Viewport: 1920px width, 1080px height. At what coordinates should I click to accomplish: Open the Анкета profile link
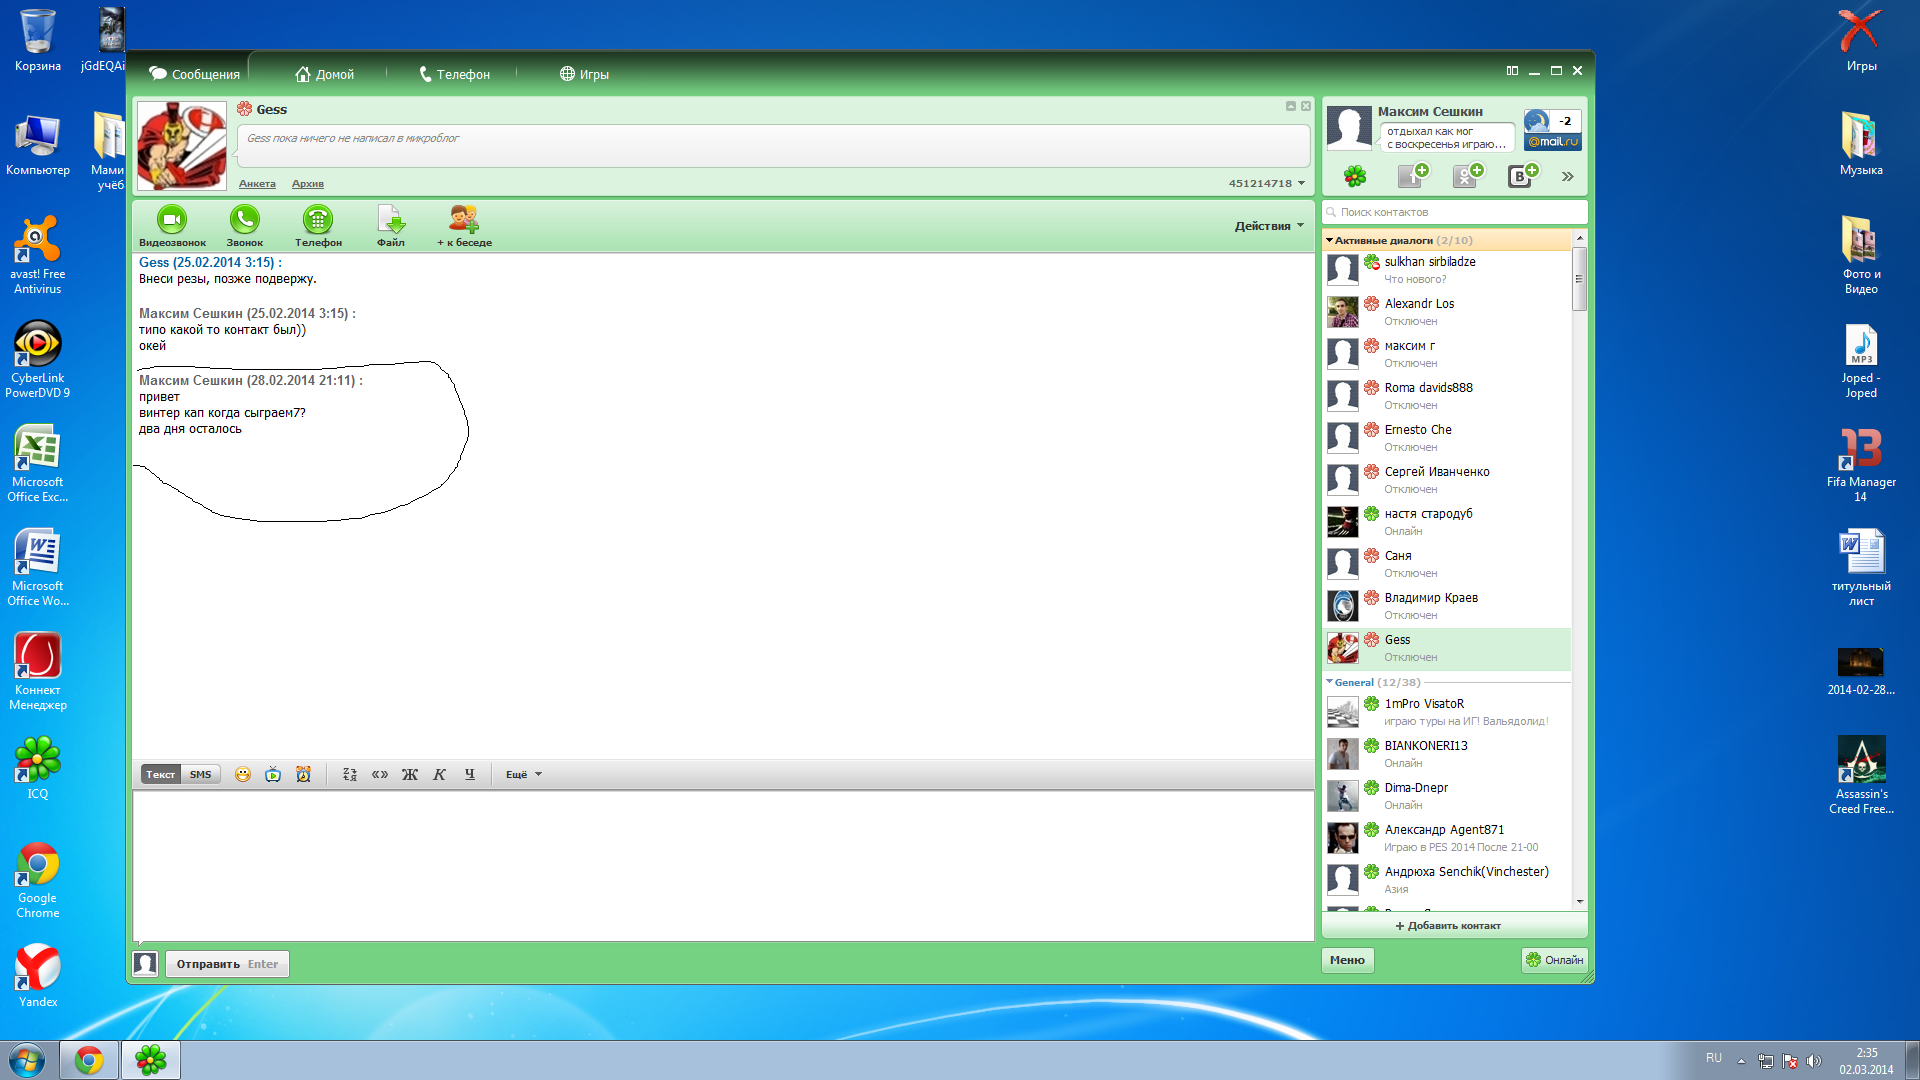click(x=257, y=183)
